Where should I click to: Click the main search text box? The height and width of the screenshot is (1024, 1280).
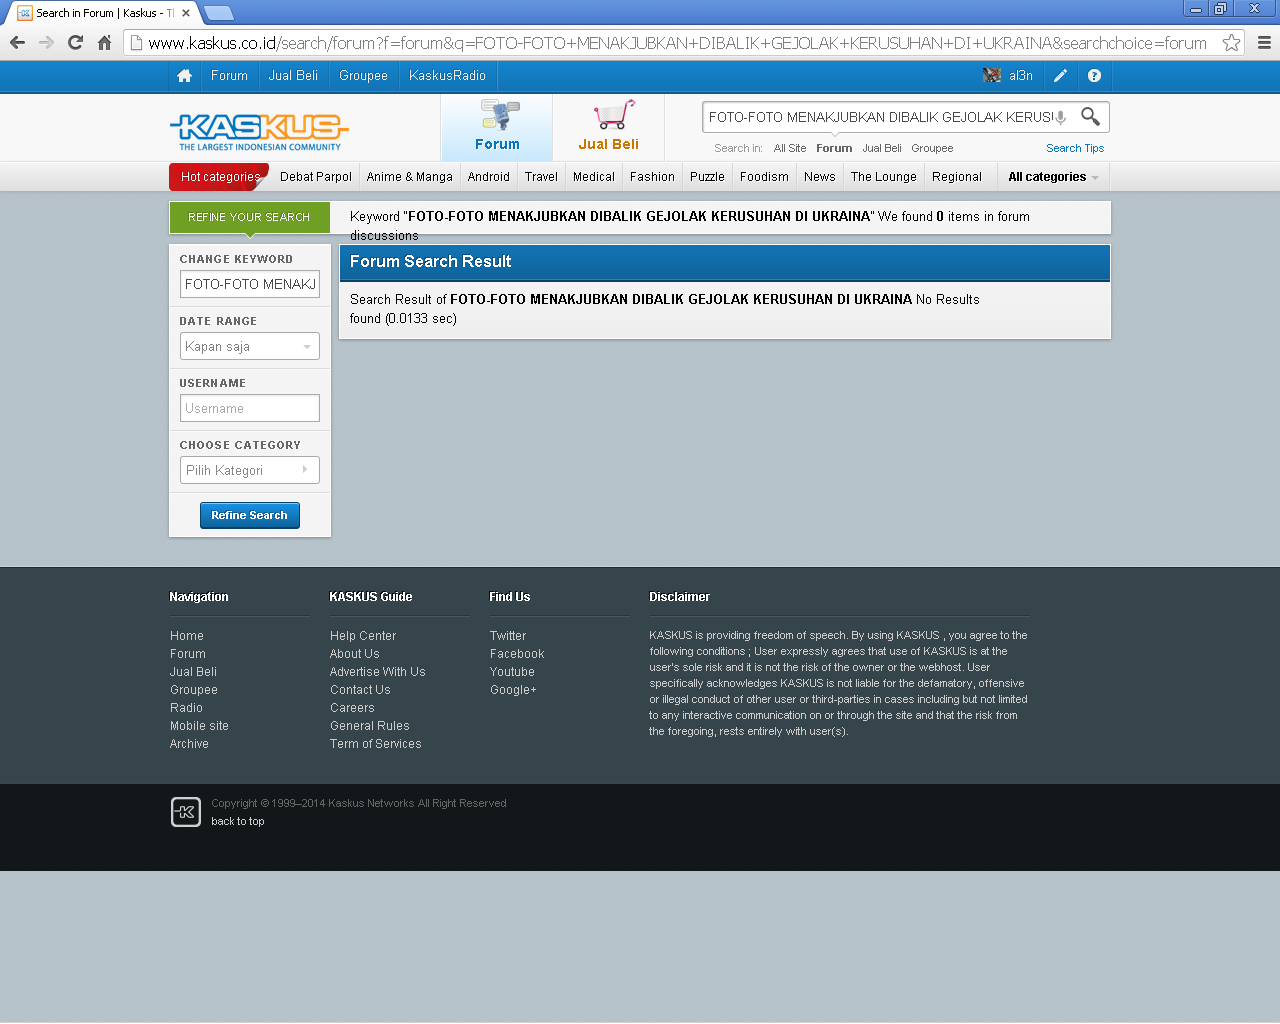880,117
